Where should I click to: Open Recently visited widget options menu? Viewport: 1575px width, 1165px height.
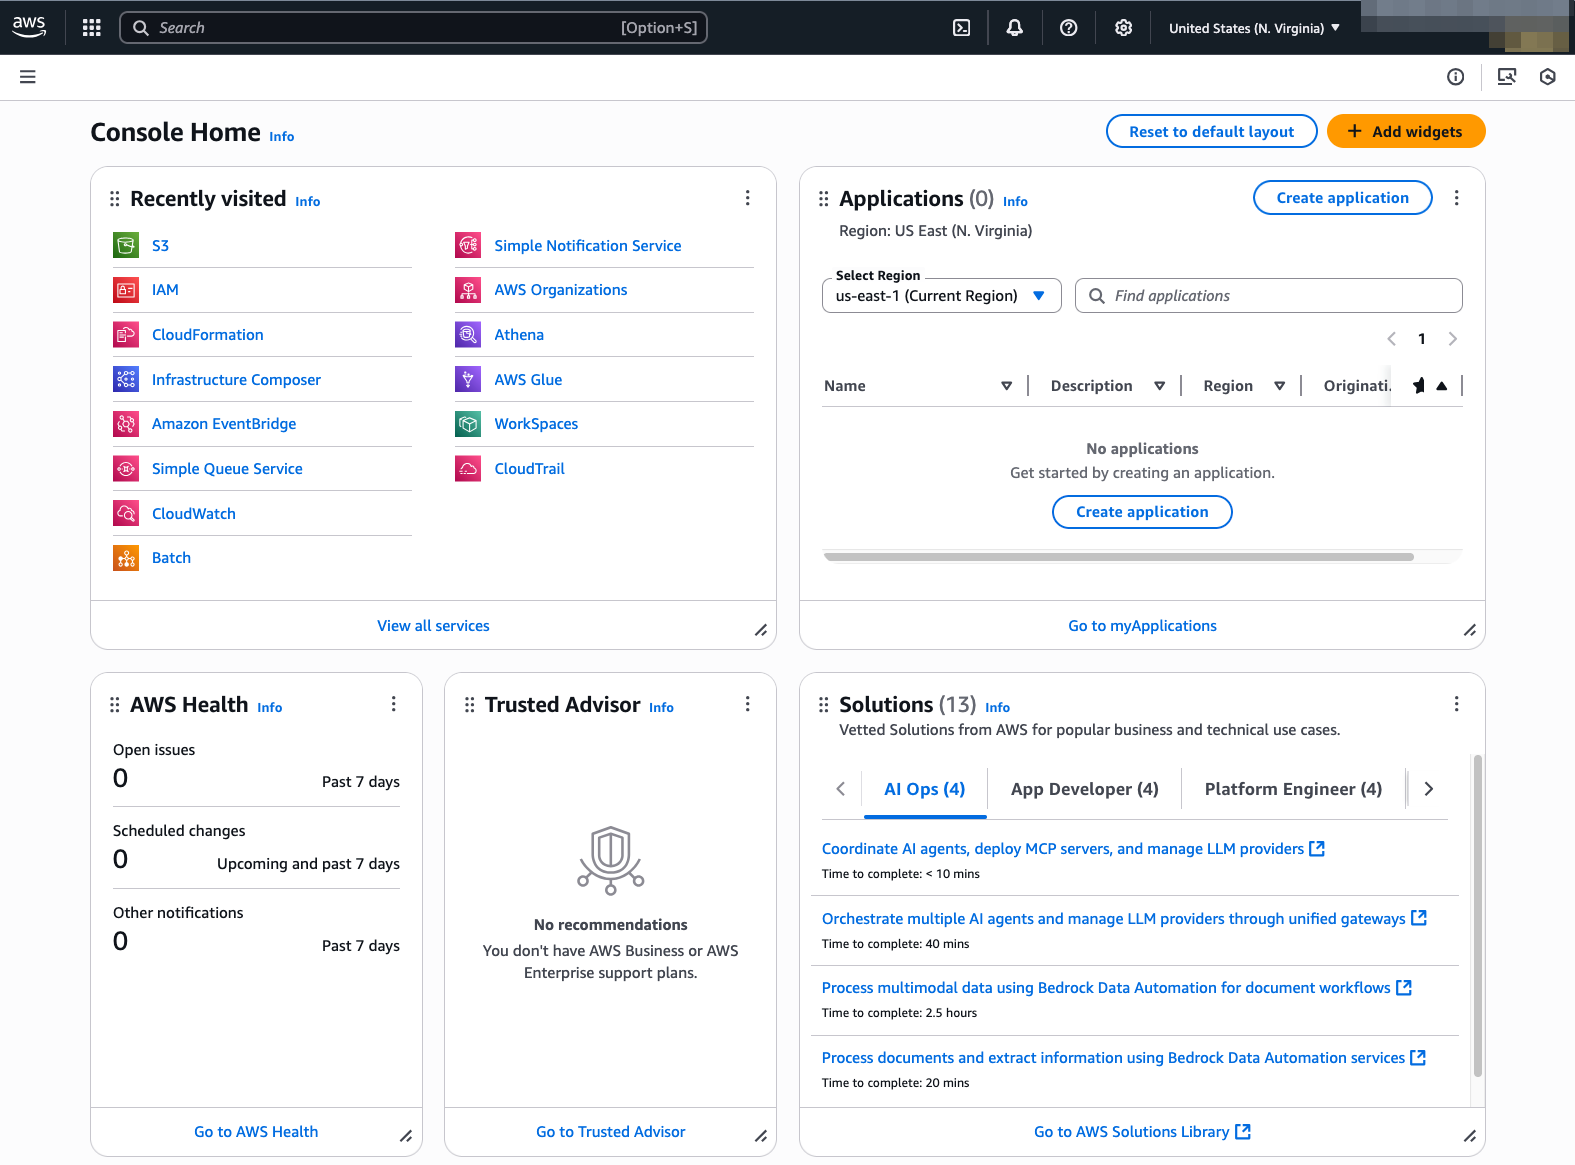tap(747, 198)
